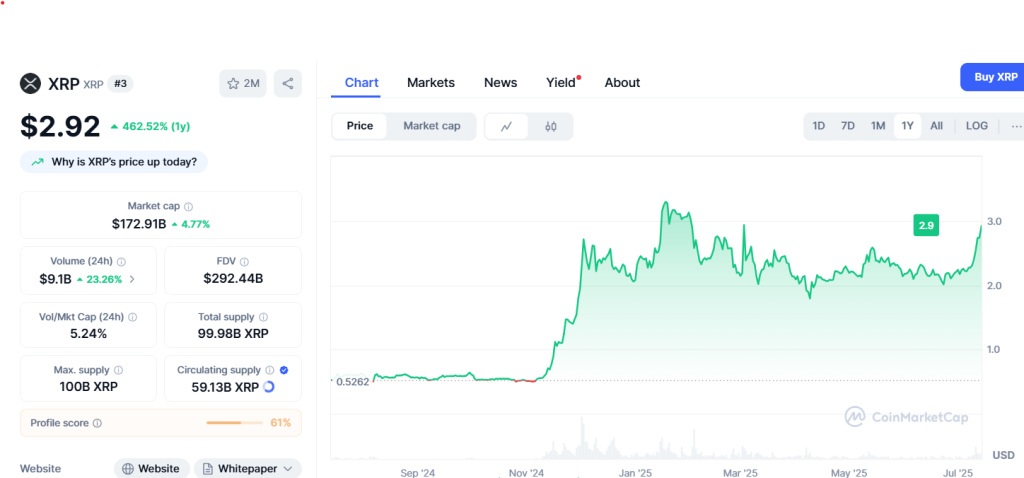Open info icon beside FDV

pyautogui.click(x=244, y=261)
